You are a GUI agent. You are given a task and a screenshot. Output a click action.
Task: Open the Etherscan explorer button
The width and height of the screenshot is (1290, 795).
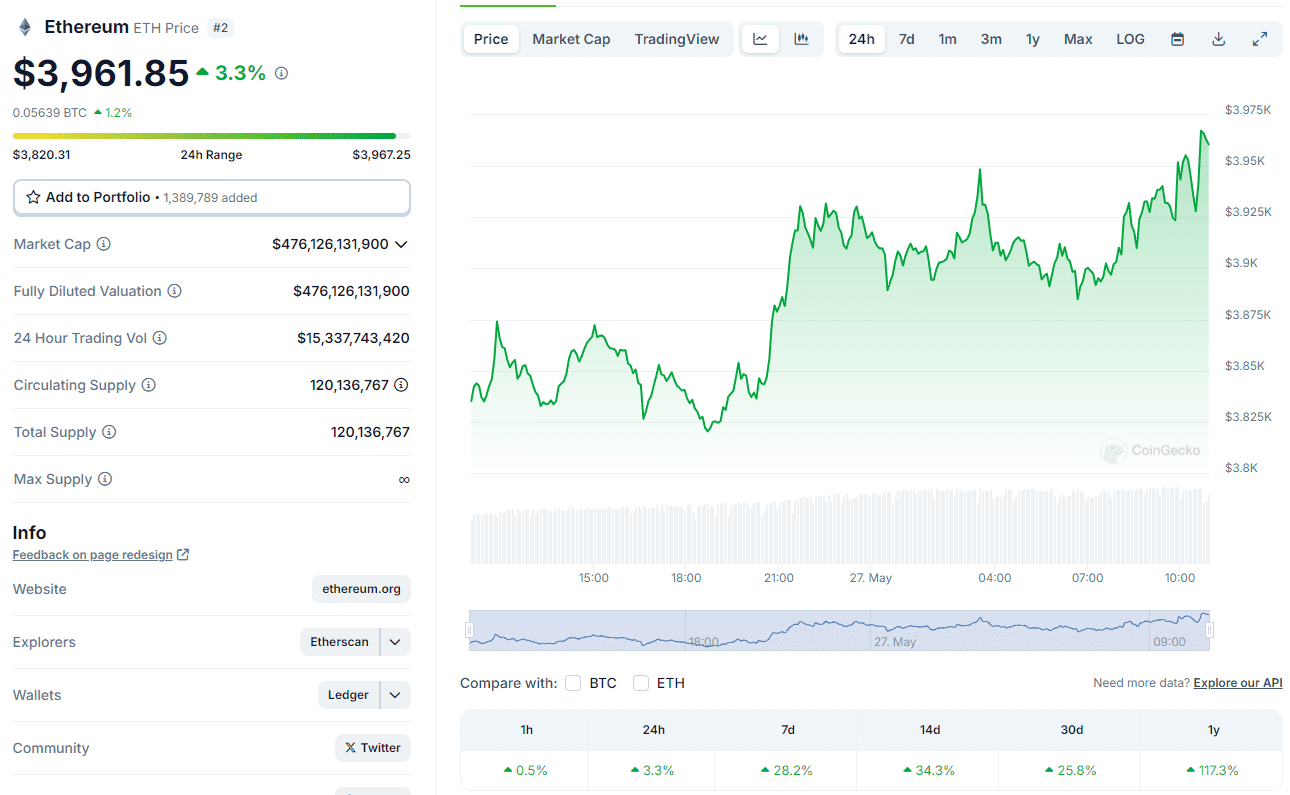click(339, 642)
